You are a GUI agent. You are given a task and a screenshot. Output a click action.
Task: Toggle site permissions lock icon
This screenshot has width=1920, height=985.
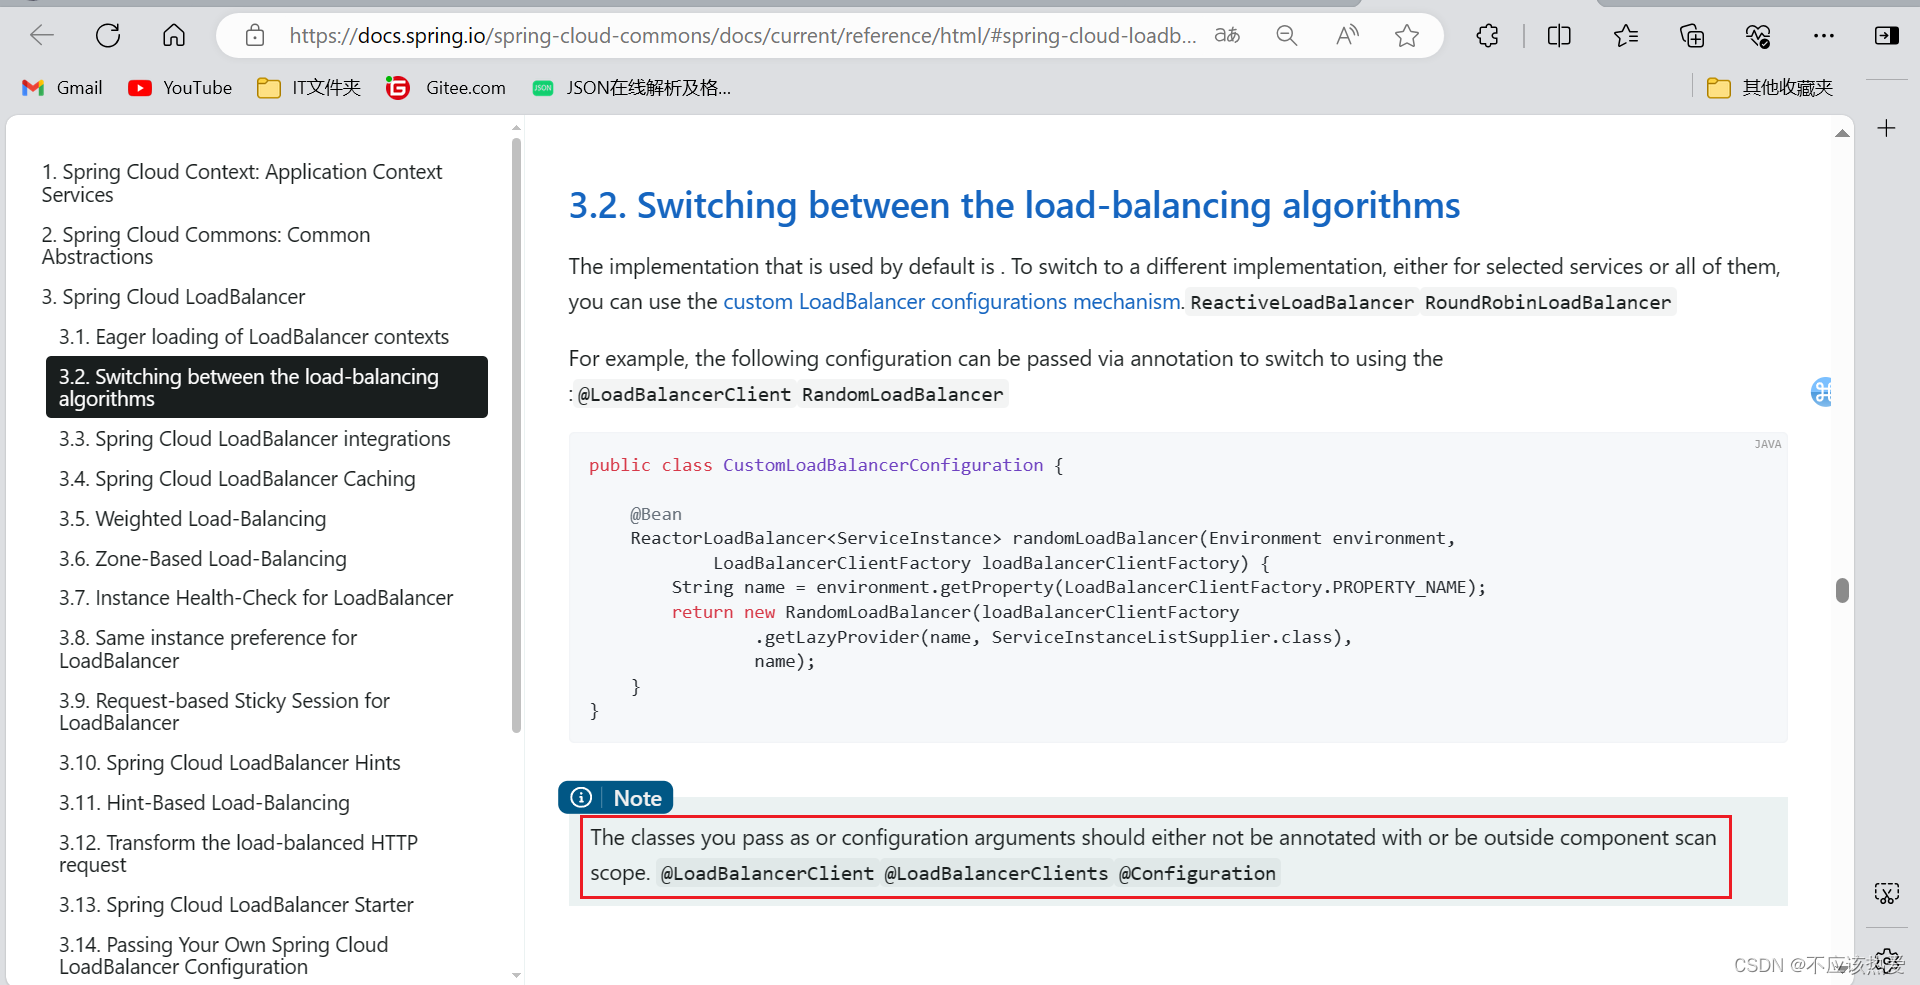click(x=255, y=35)
